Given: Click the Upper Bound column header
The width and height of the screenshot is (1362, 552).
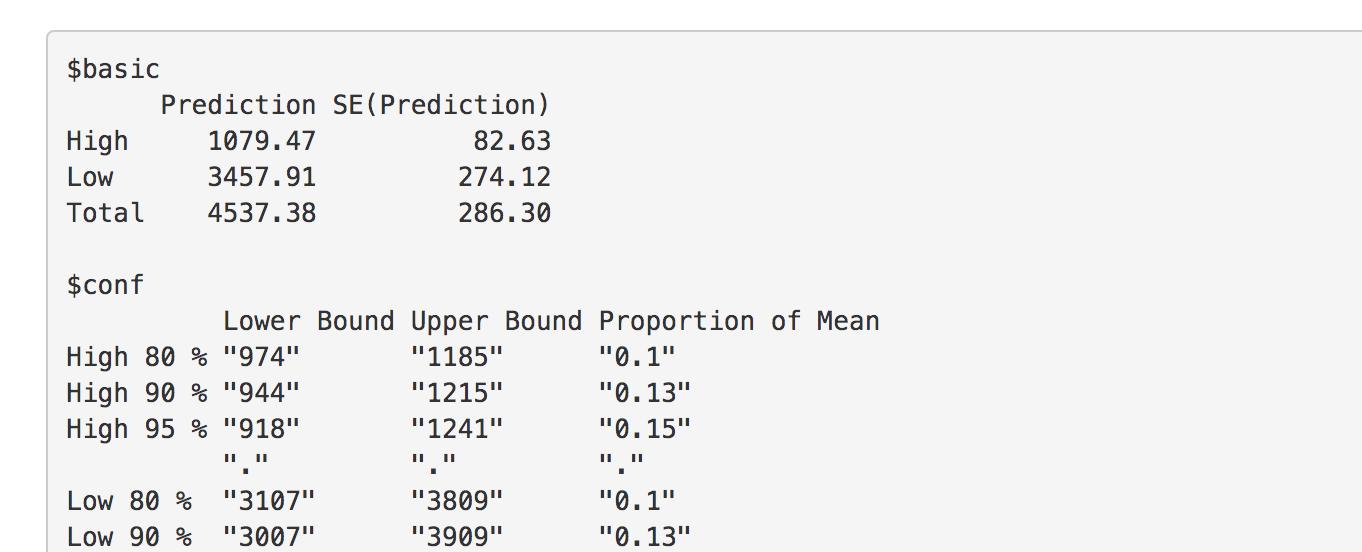Looking at the screenshot, I should [x=496, y=321].
